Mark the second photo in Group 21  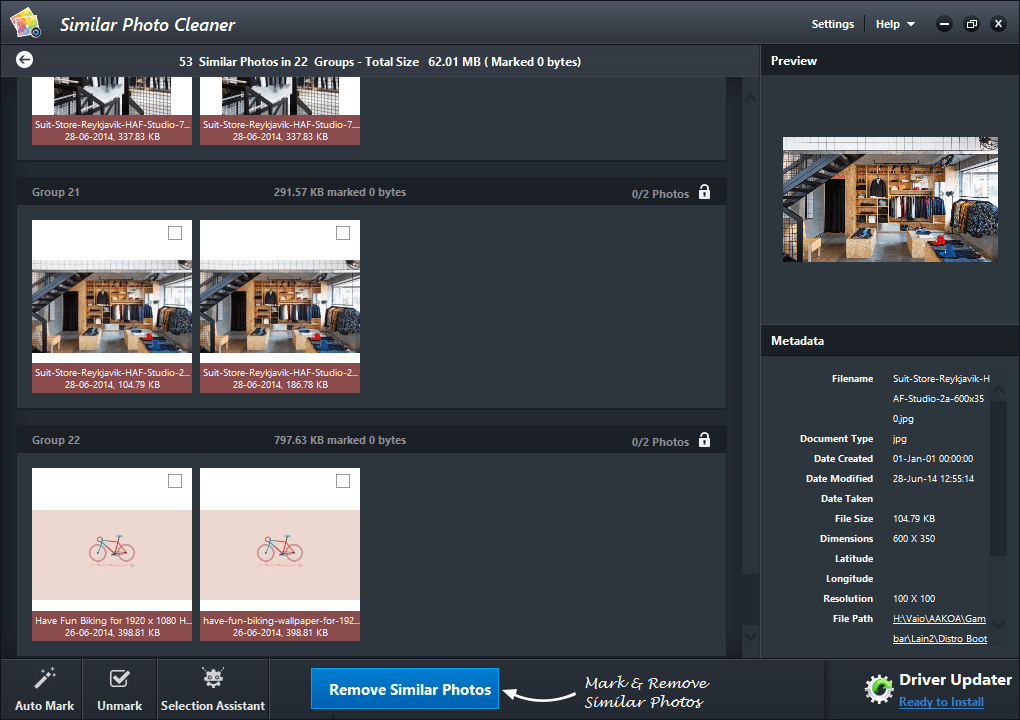[343, 233]
